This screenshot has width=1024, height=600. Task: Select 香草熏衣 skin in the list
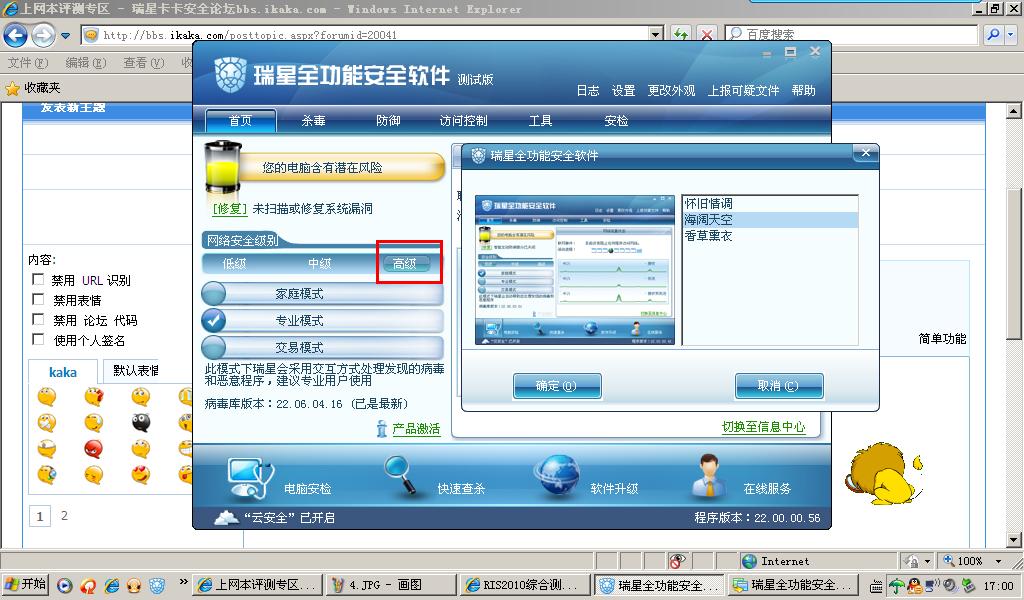[x=769, y=236]
